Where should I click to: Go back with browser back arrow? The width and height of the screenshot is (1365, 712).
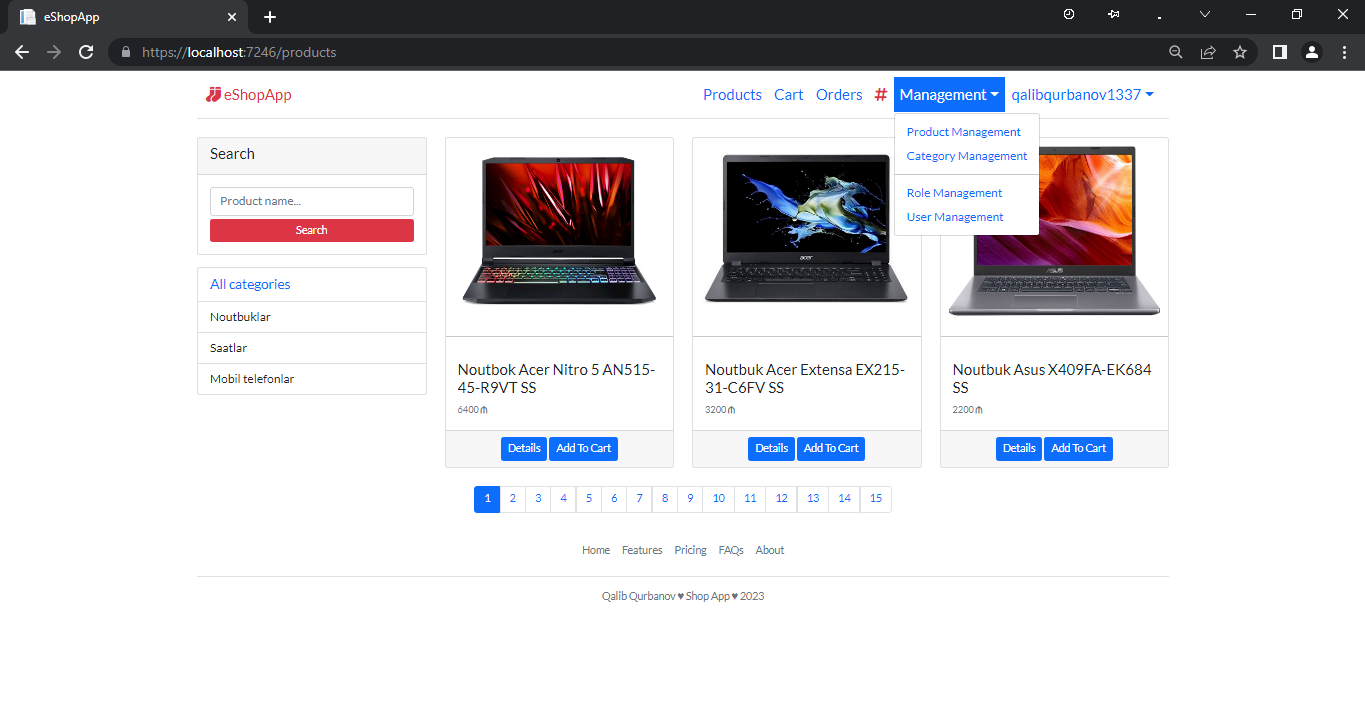click(x=22, y=52)
